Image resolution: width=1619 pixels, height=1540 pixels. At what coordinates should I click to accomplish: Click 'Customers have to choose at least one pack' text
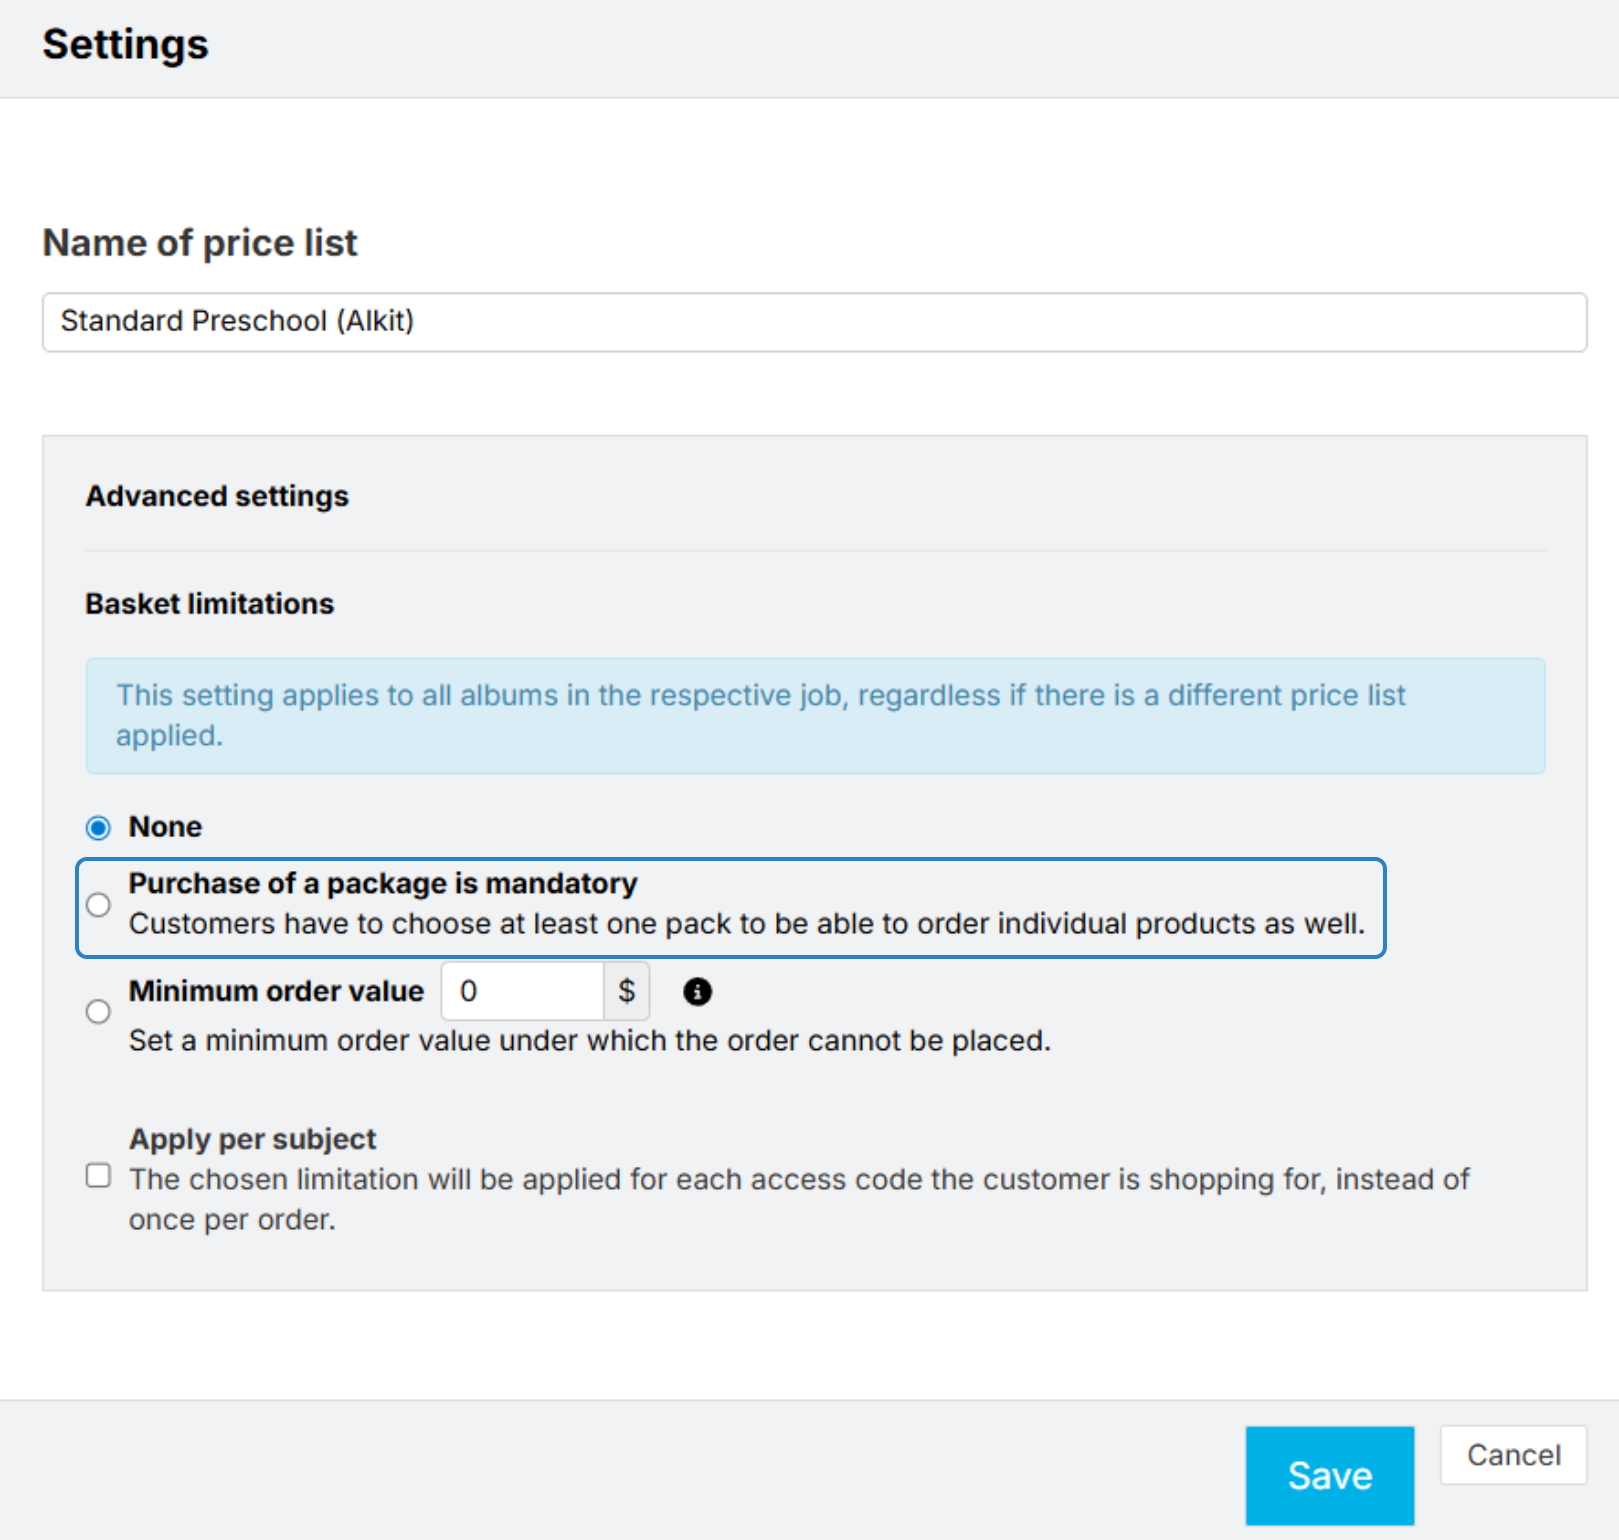click(747, 924)
